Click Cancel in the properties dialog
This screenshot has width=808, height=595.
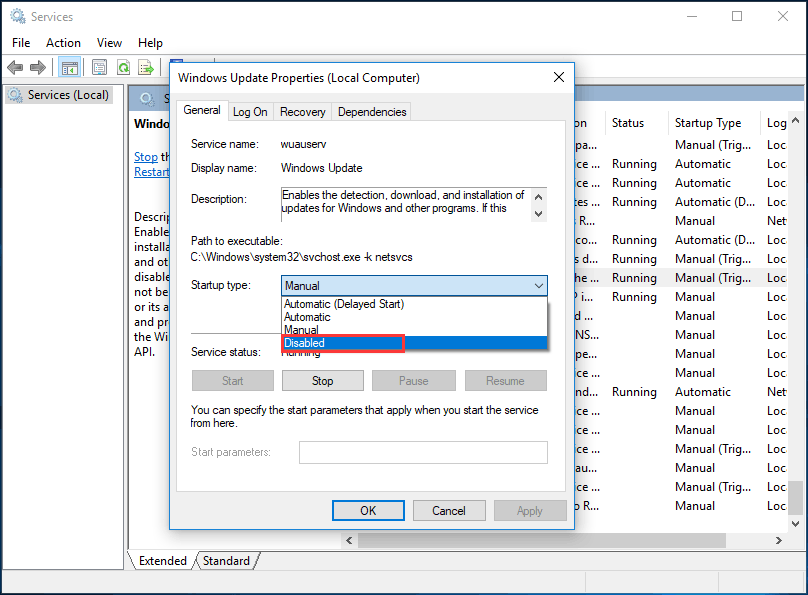[449, 511]
